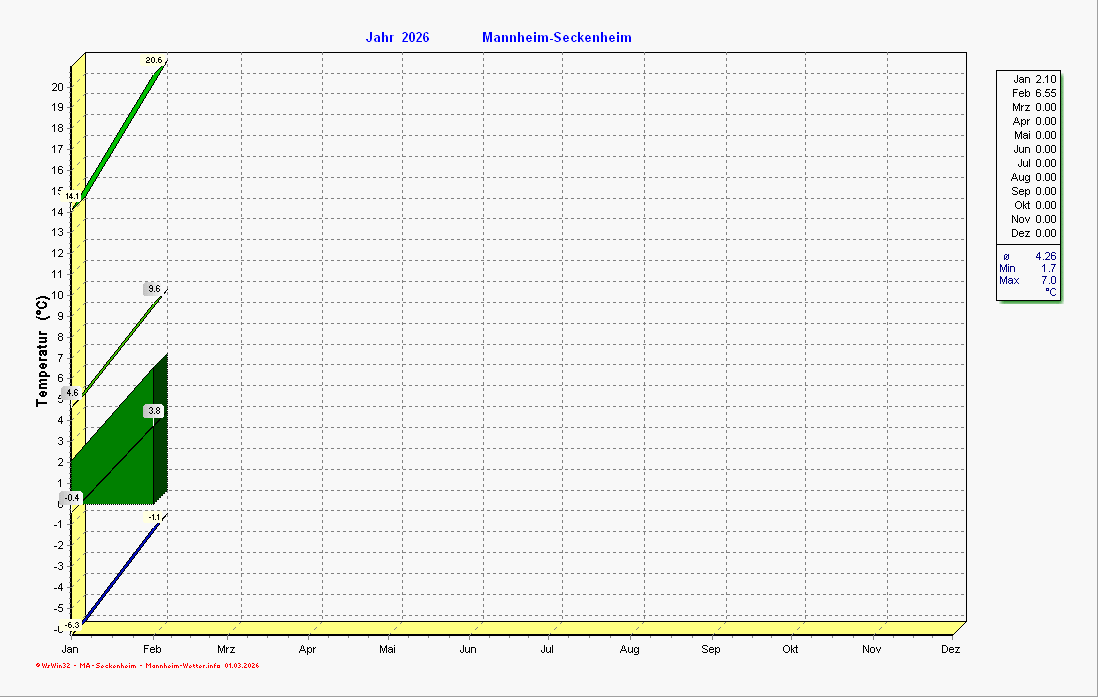Click the 'Jun' label on the x-axis

coord(467,649)
